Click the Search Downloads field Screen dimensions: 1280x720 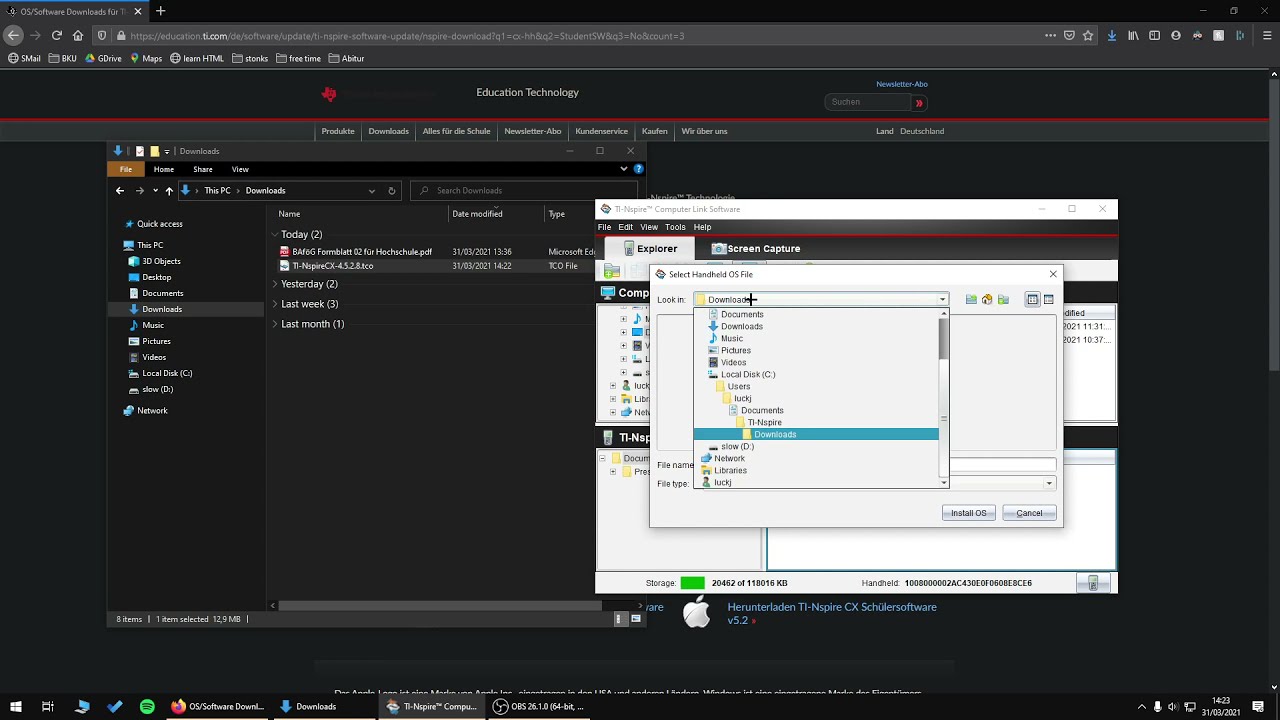(x=522, y=190)
